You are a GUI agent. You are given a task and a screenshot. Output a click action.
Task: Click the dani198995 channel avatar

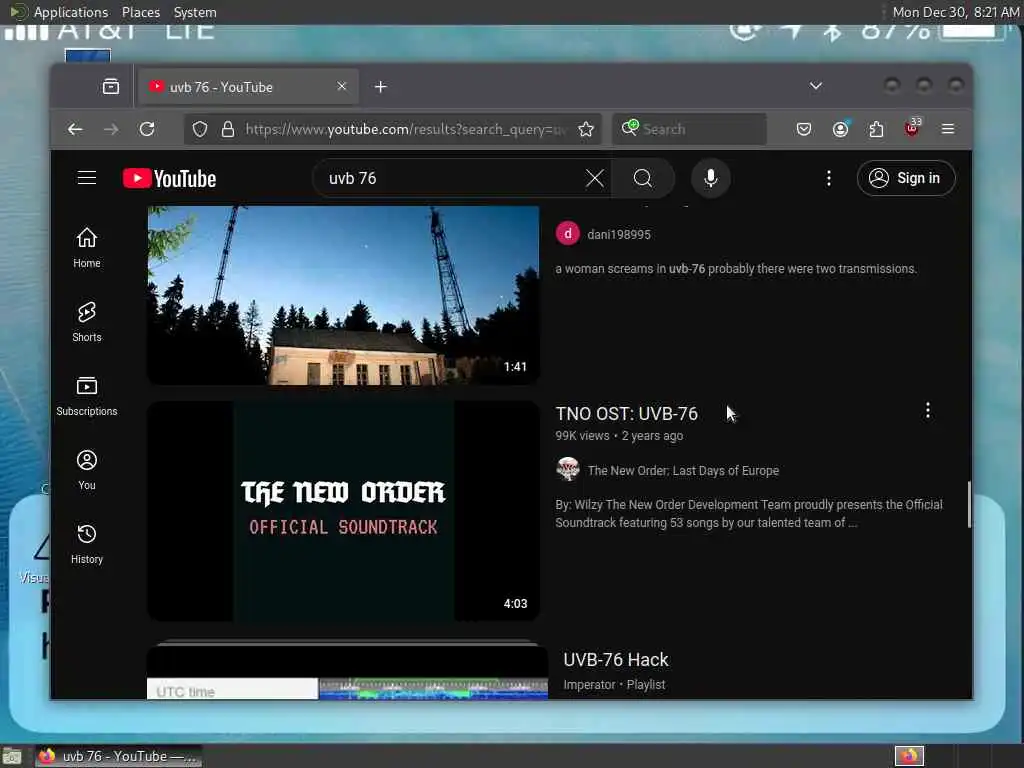[x=568, y=233]
